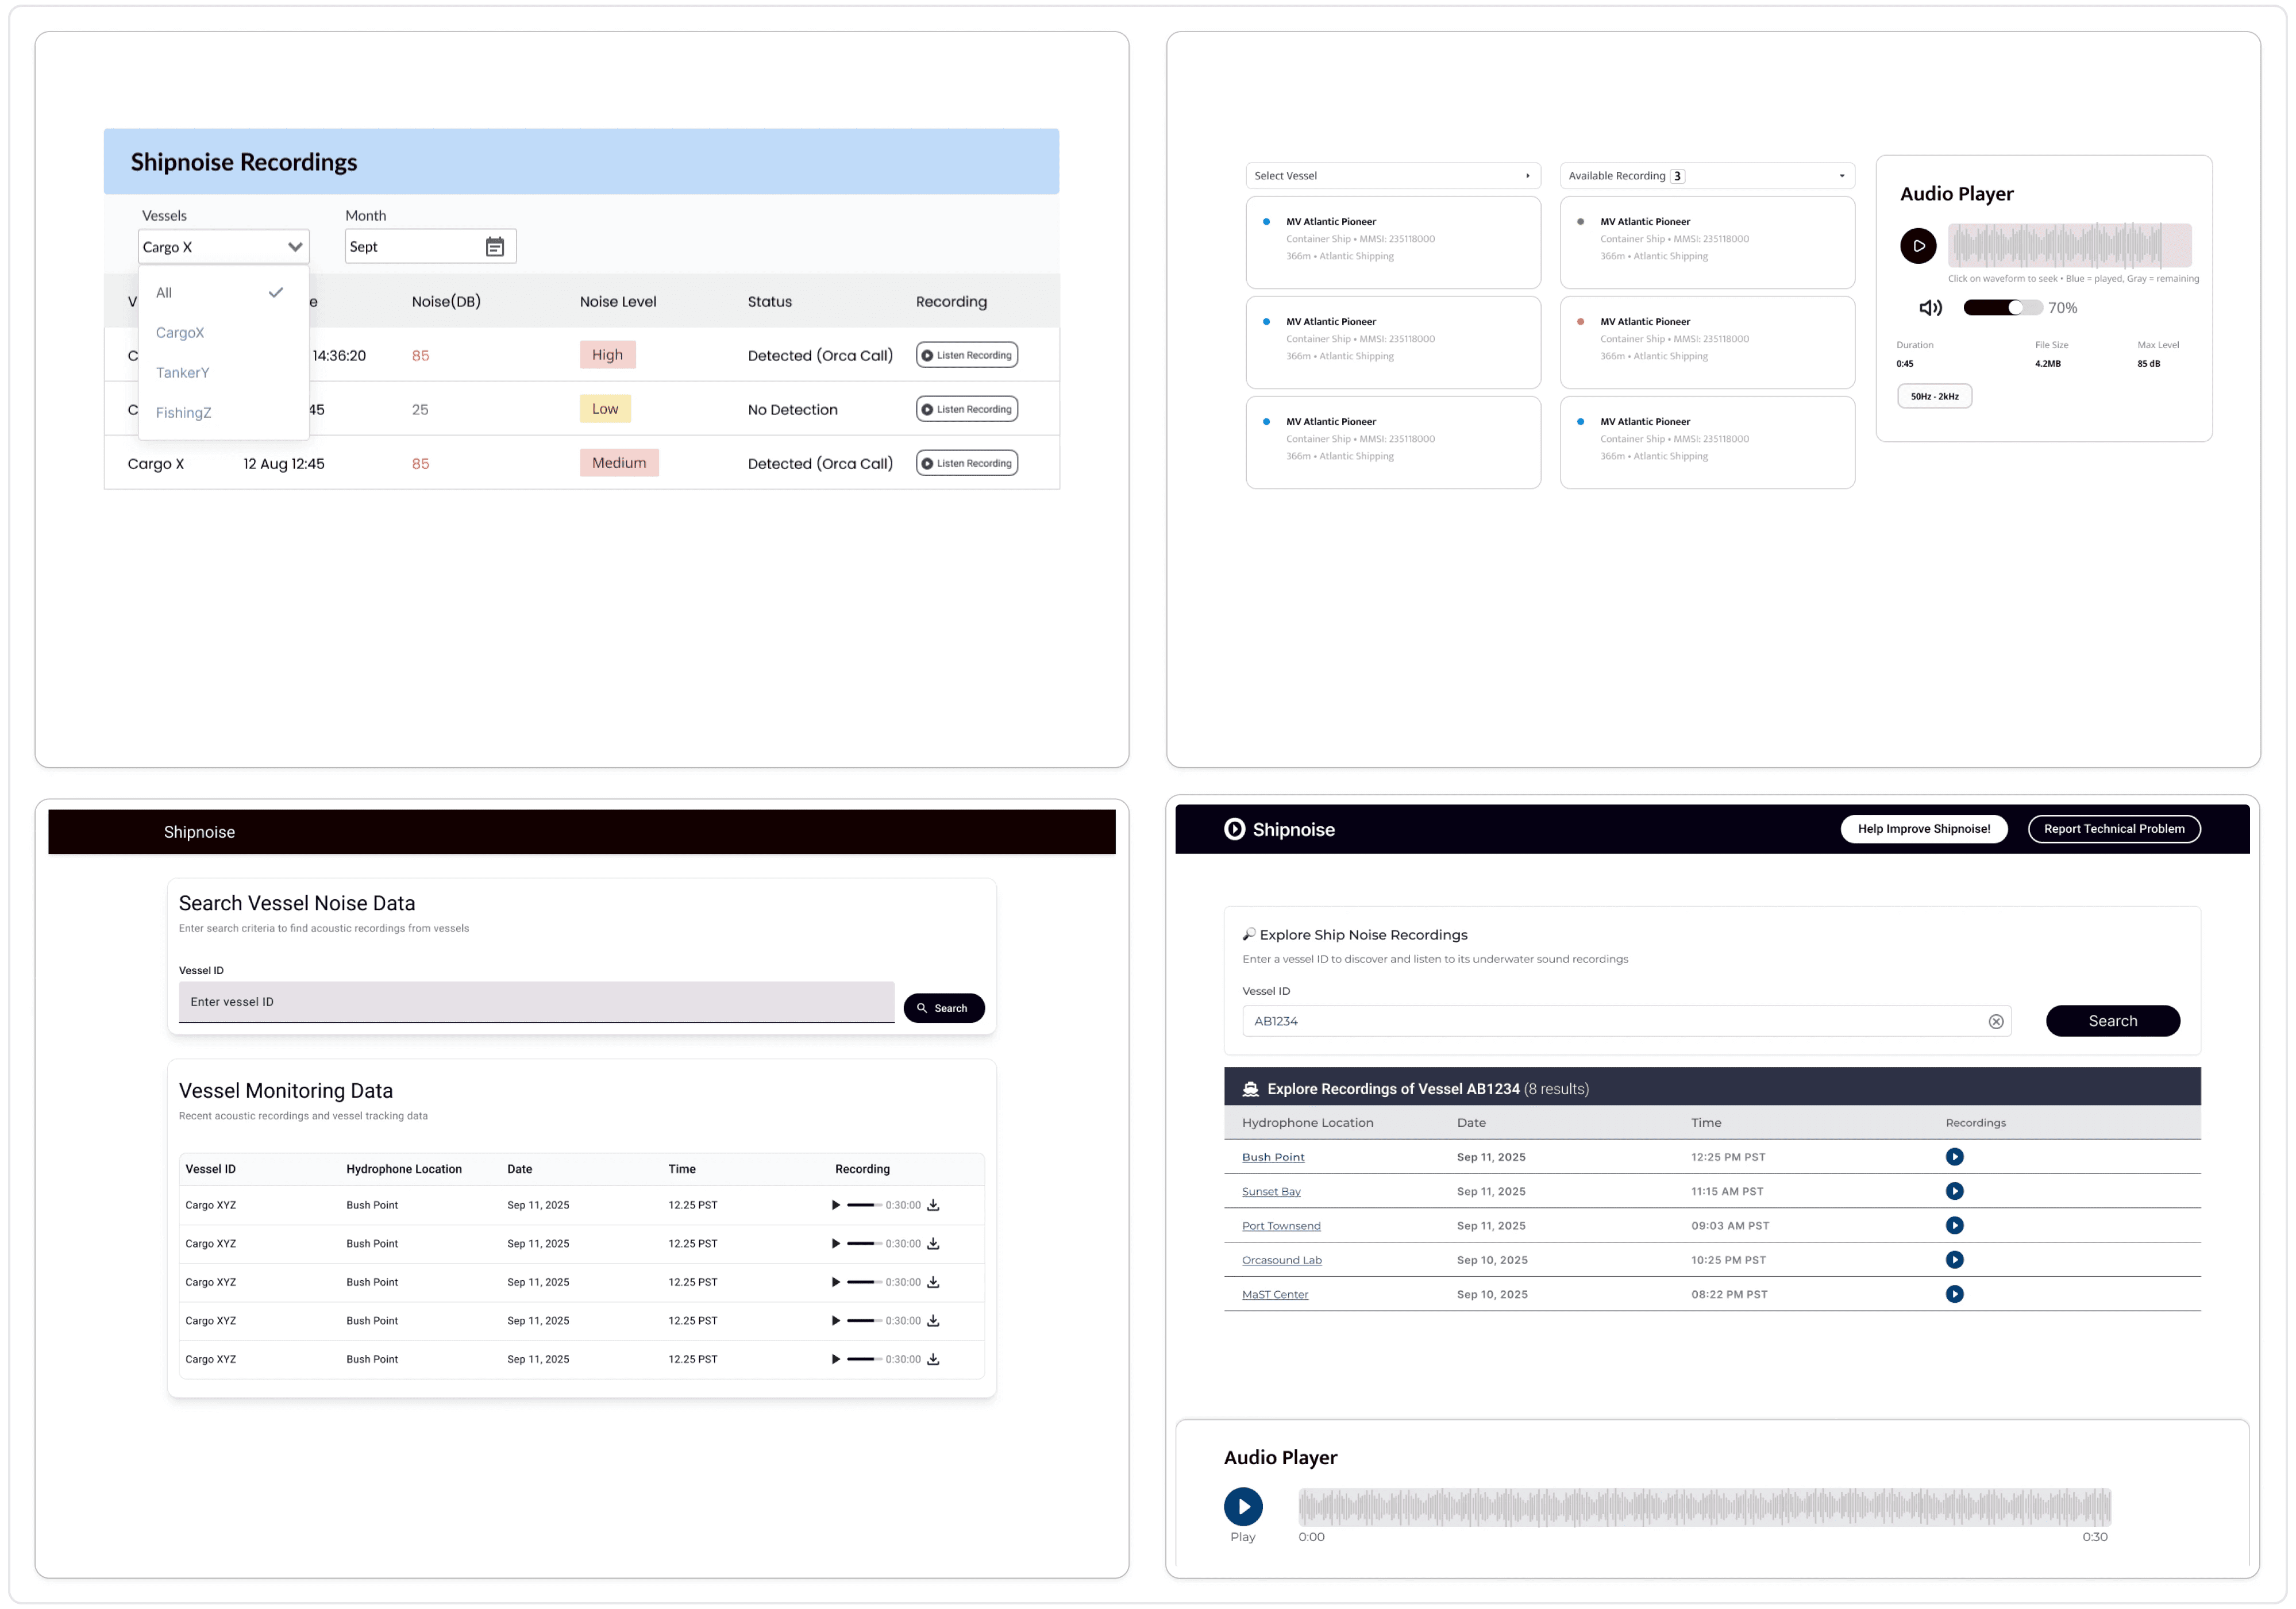Download first Cargo XYZ recording
The width and height of the screenshot is (2296, 1609).
tap(933, 1205)
